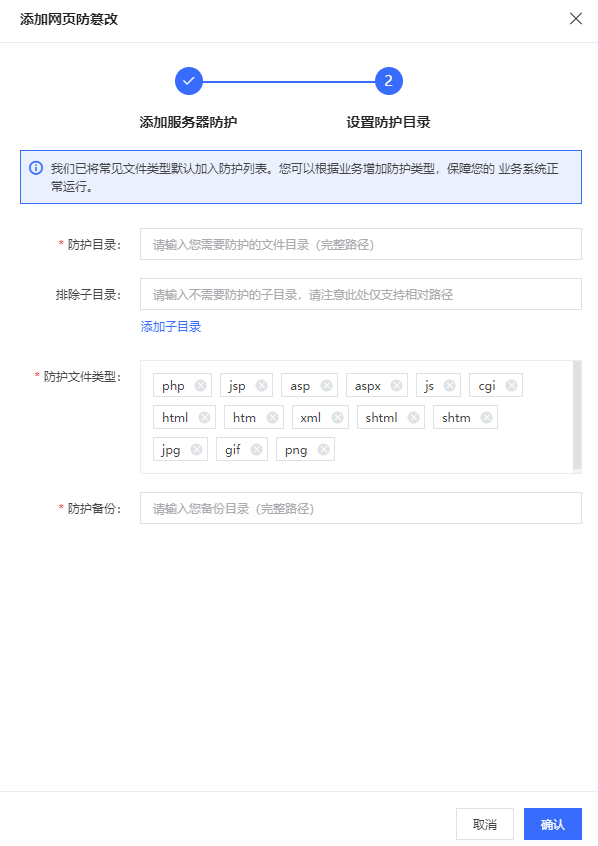Remove the xml file type tag

pyautogui.click(x=337, y=417)
